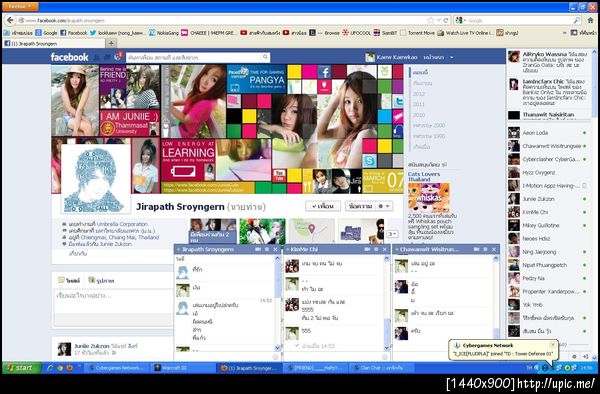Viewport: 600px width, 394px height.
Task: Open the Twitter bookmark lookkaew
Action: point(117,33)
